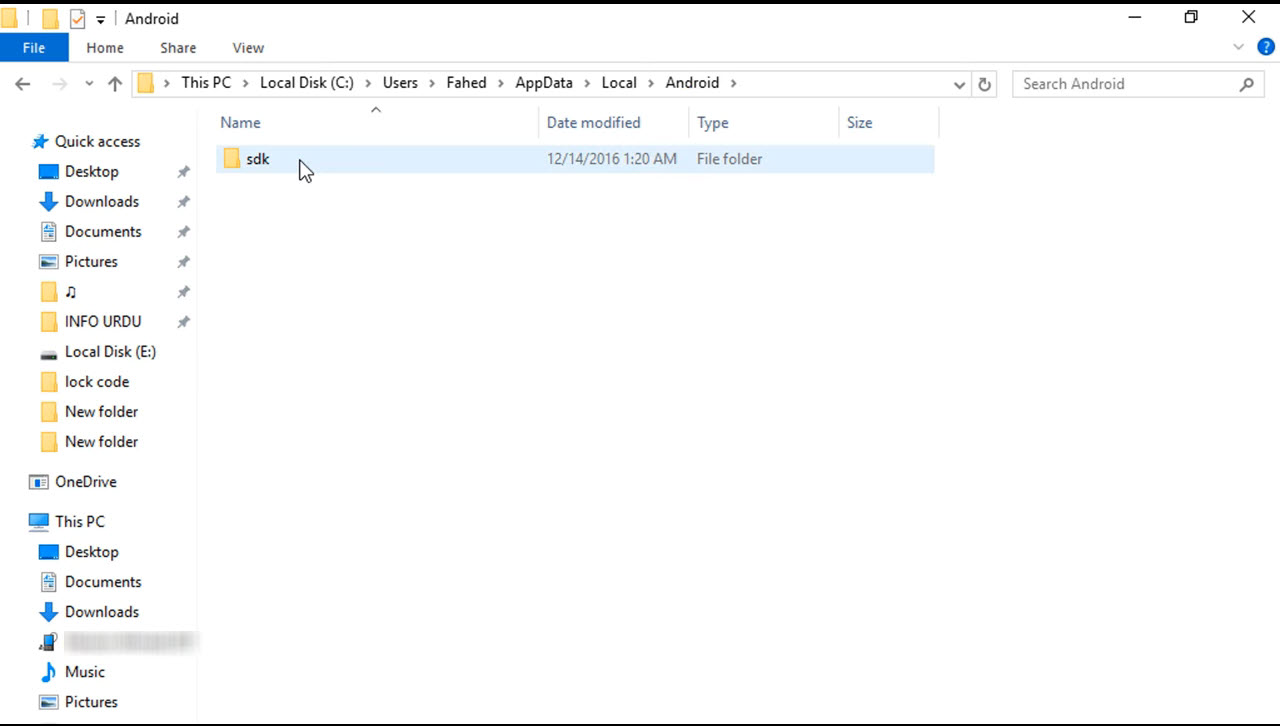Click the Properties checkmark icon in title bar
The height and width of the screenshot is (726, 1280).
pyautogui.click(x=77, y=18)
